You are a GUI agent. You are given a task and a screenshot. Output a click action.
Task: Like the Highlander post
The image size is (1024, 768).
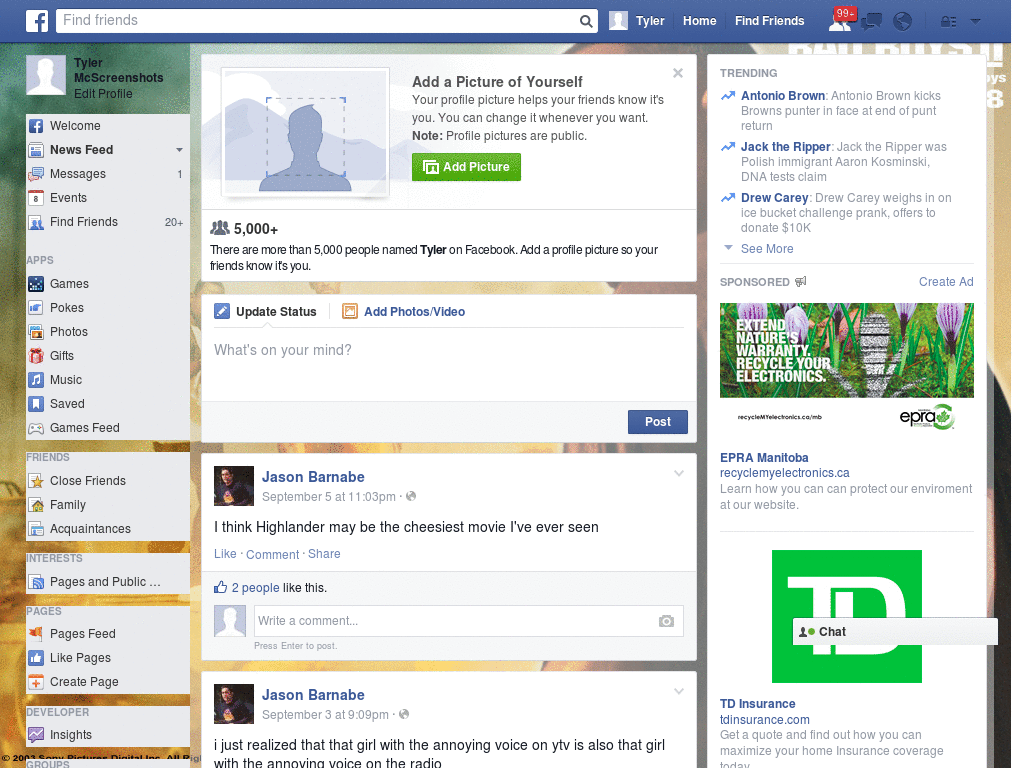(225, 554)
